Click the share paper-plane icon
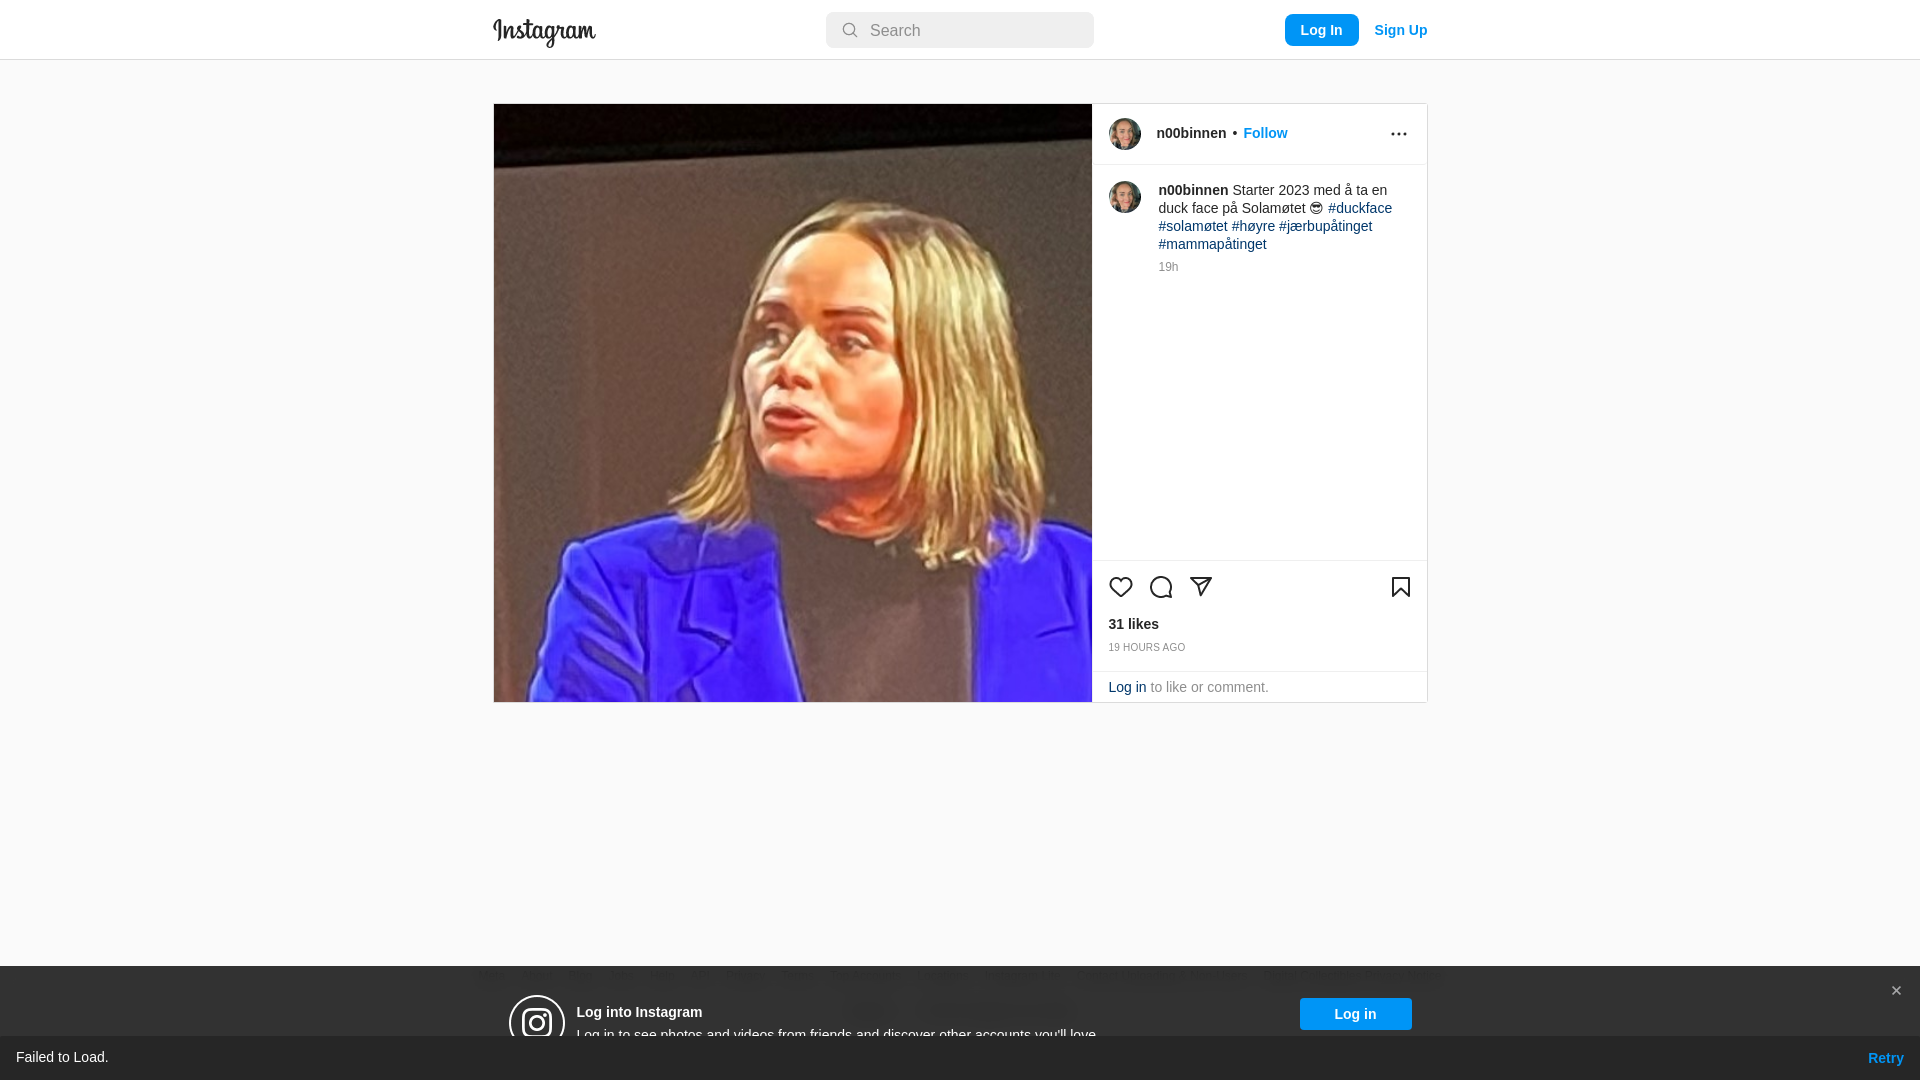Screen dimensions: 1920x1080 1200,587
